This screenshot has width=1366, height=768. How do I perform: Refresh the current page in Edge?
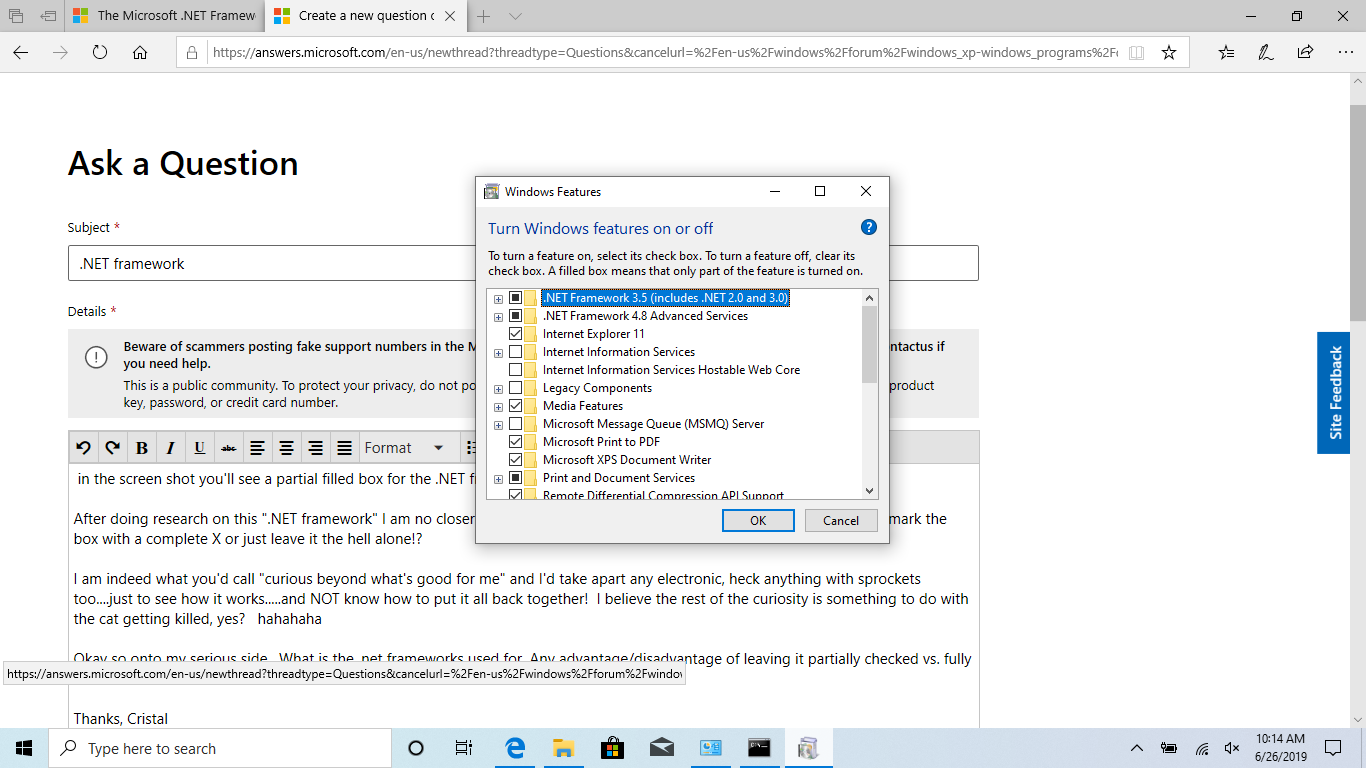[x=100, y=52]
